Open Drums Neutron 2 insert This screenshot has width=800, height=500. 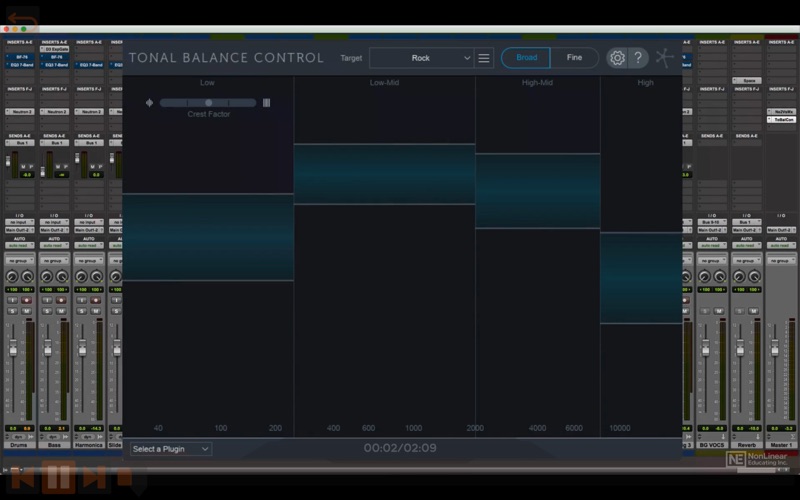[x=20, y=112]
